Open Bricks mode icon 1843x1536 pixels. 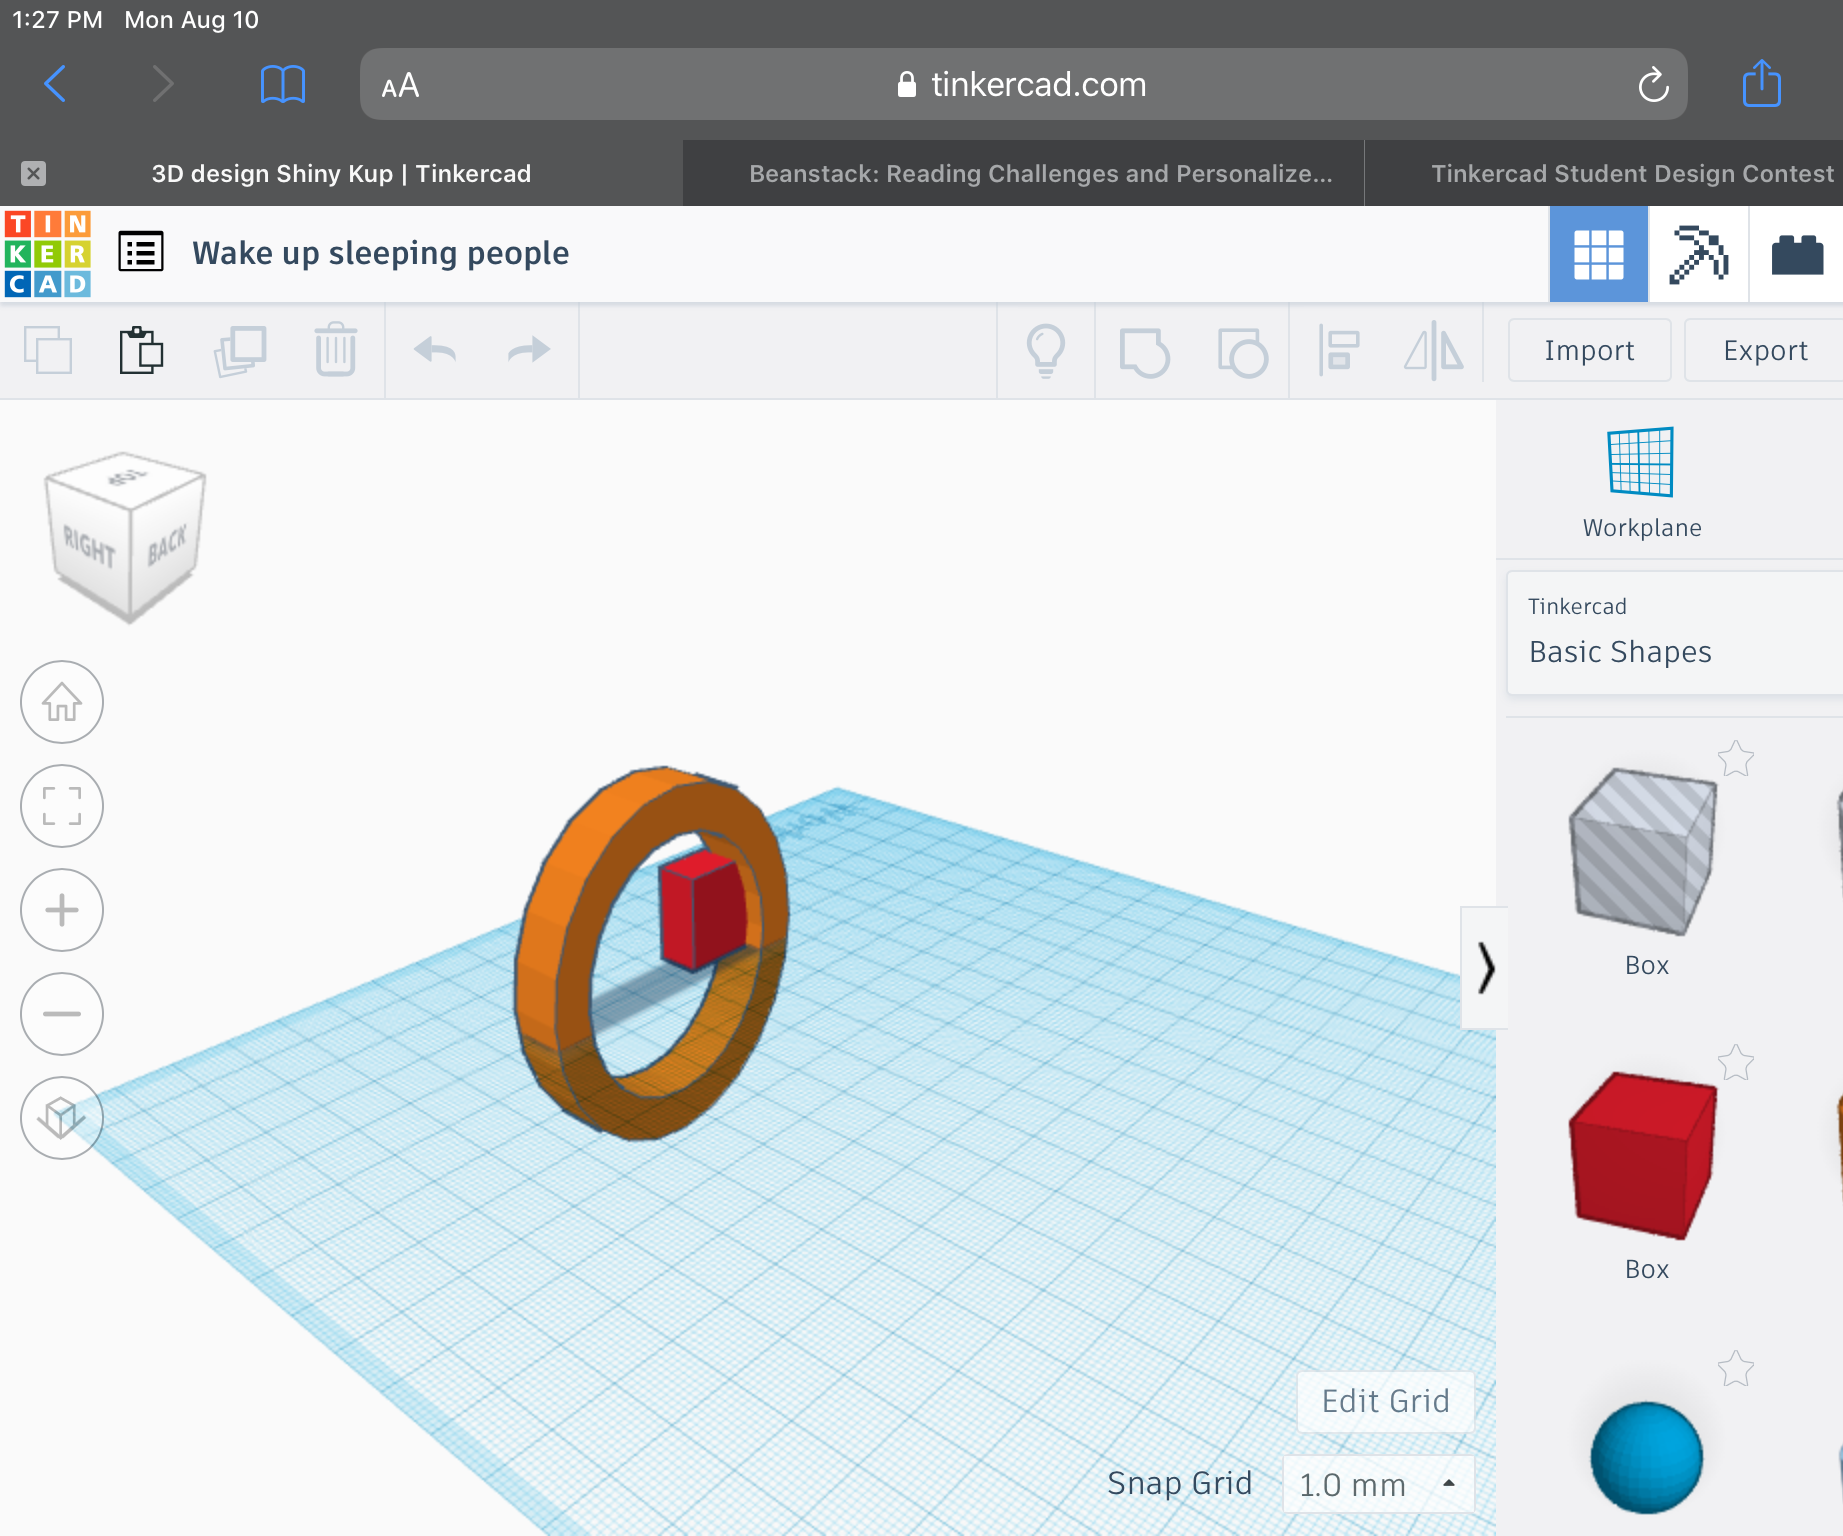[1797, 254]
